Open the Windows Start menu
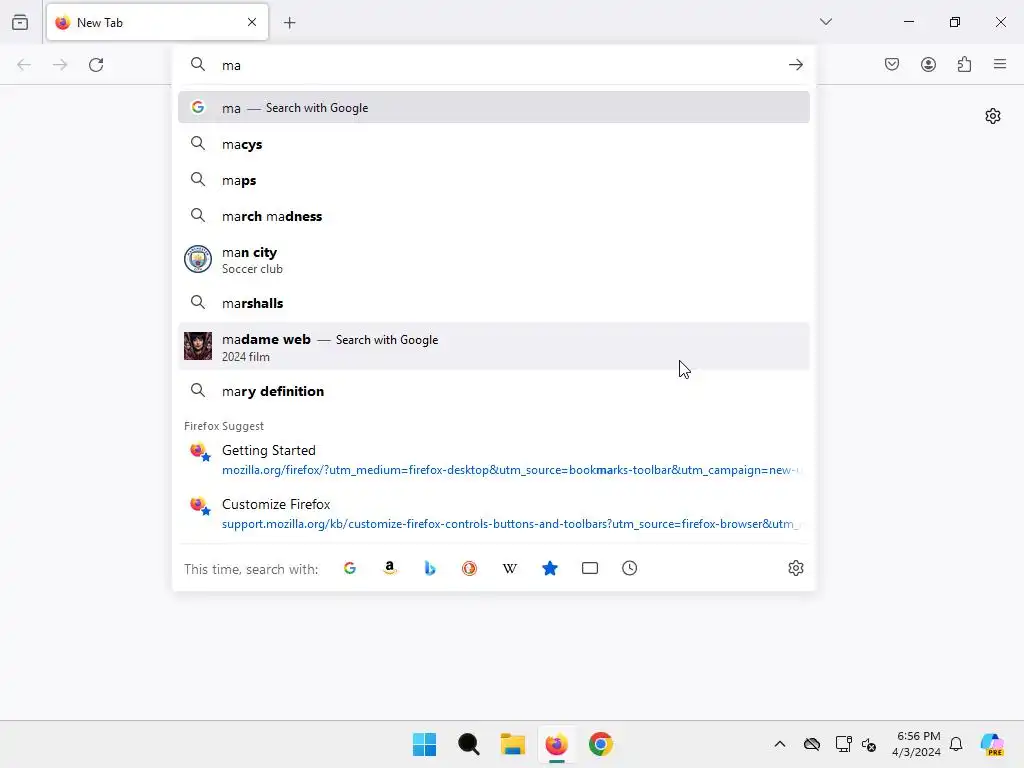 [424, 744]
